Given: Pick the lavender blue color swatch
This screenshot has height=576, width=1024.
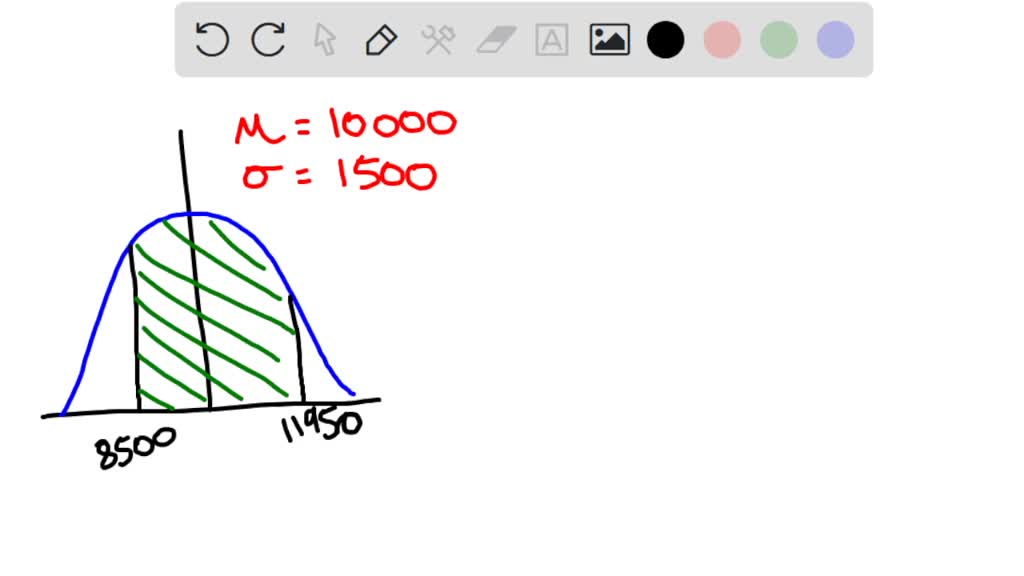Looking at the screenshot, I should [x=835, y=40].
